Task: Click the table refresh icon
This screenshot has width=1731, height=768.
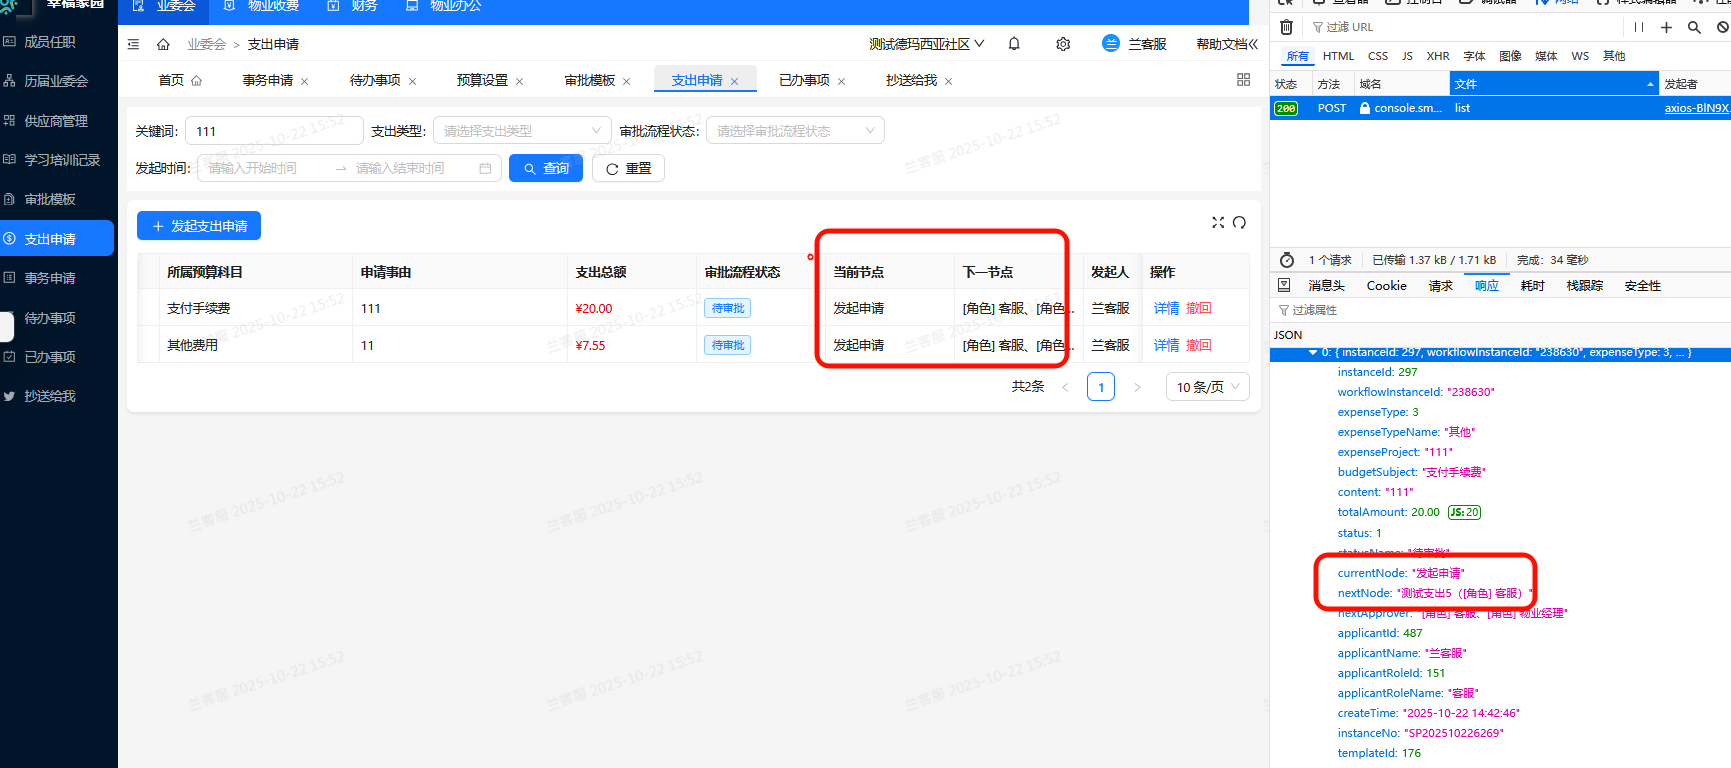Action: pos(1240,222)
